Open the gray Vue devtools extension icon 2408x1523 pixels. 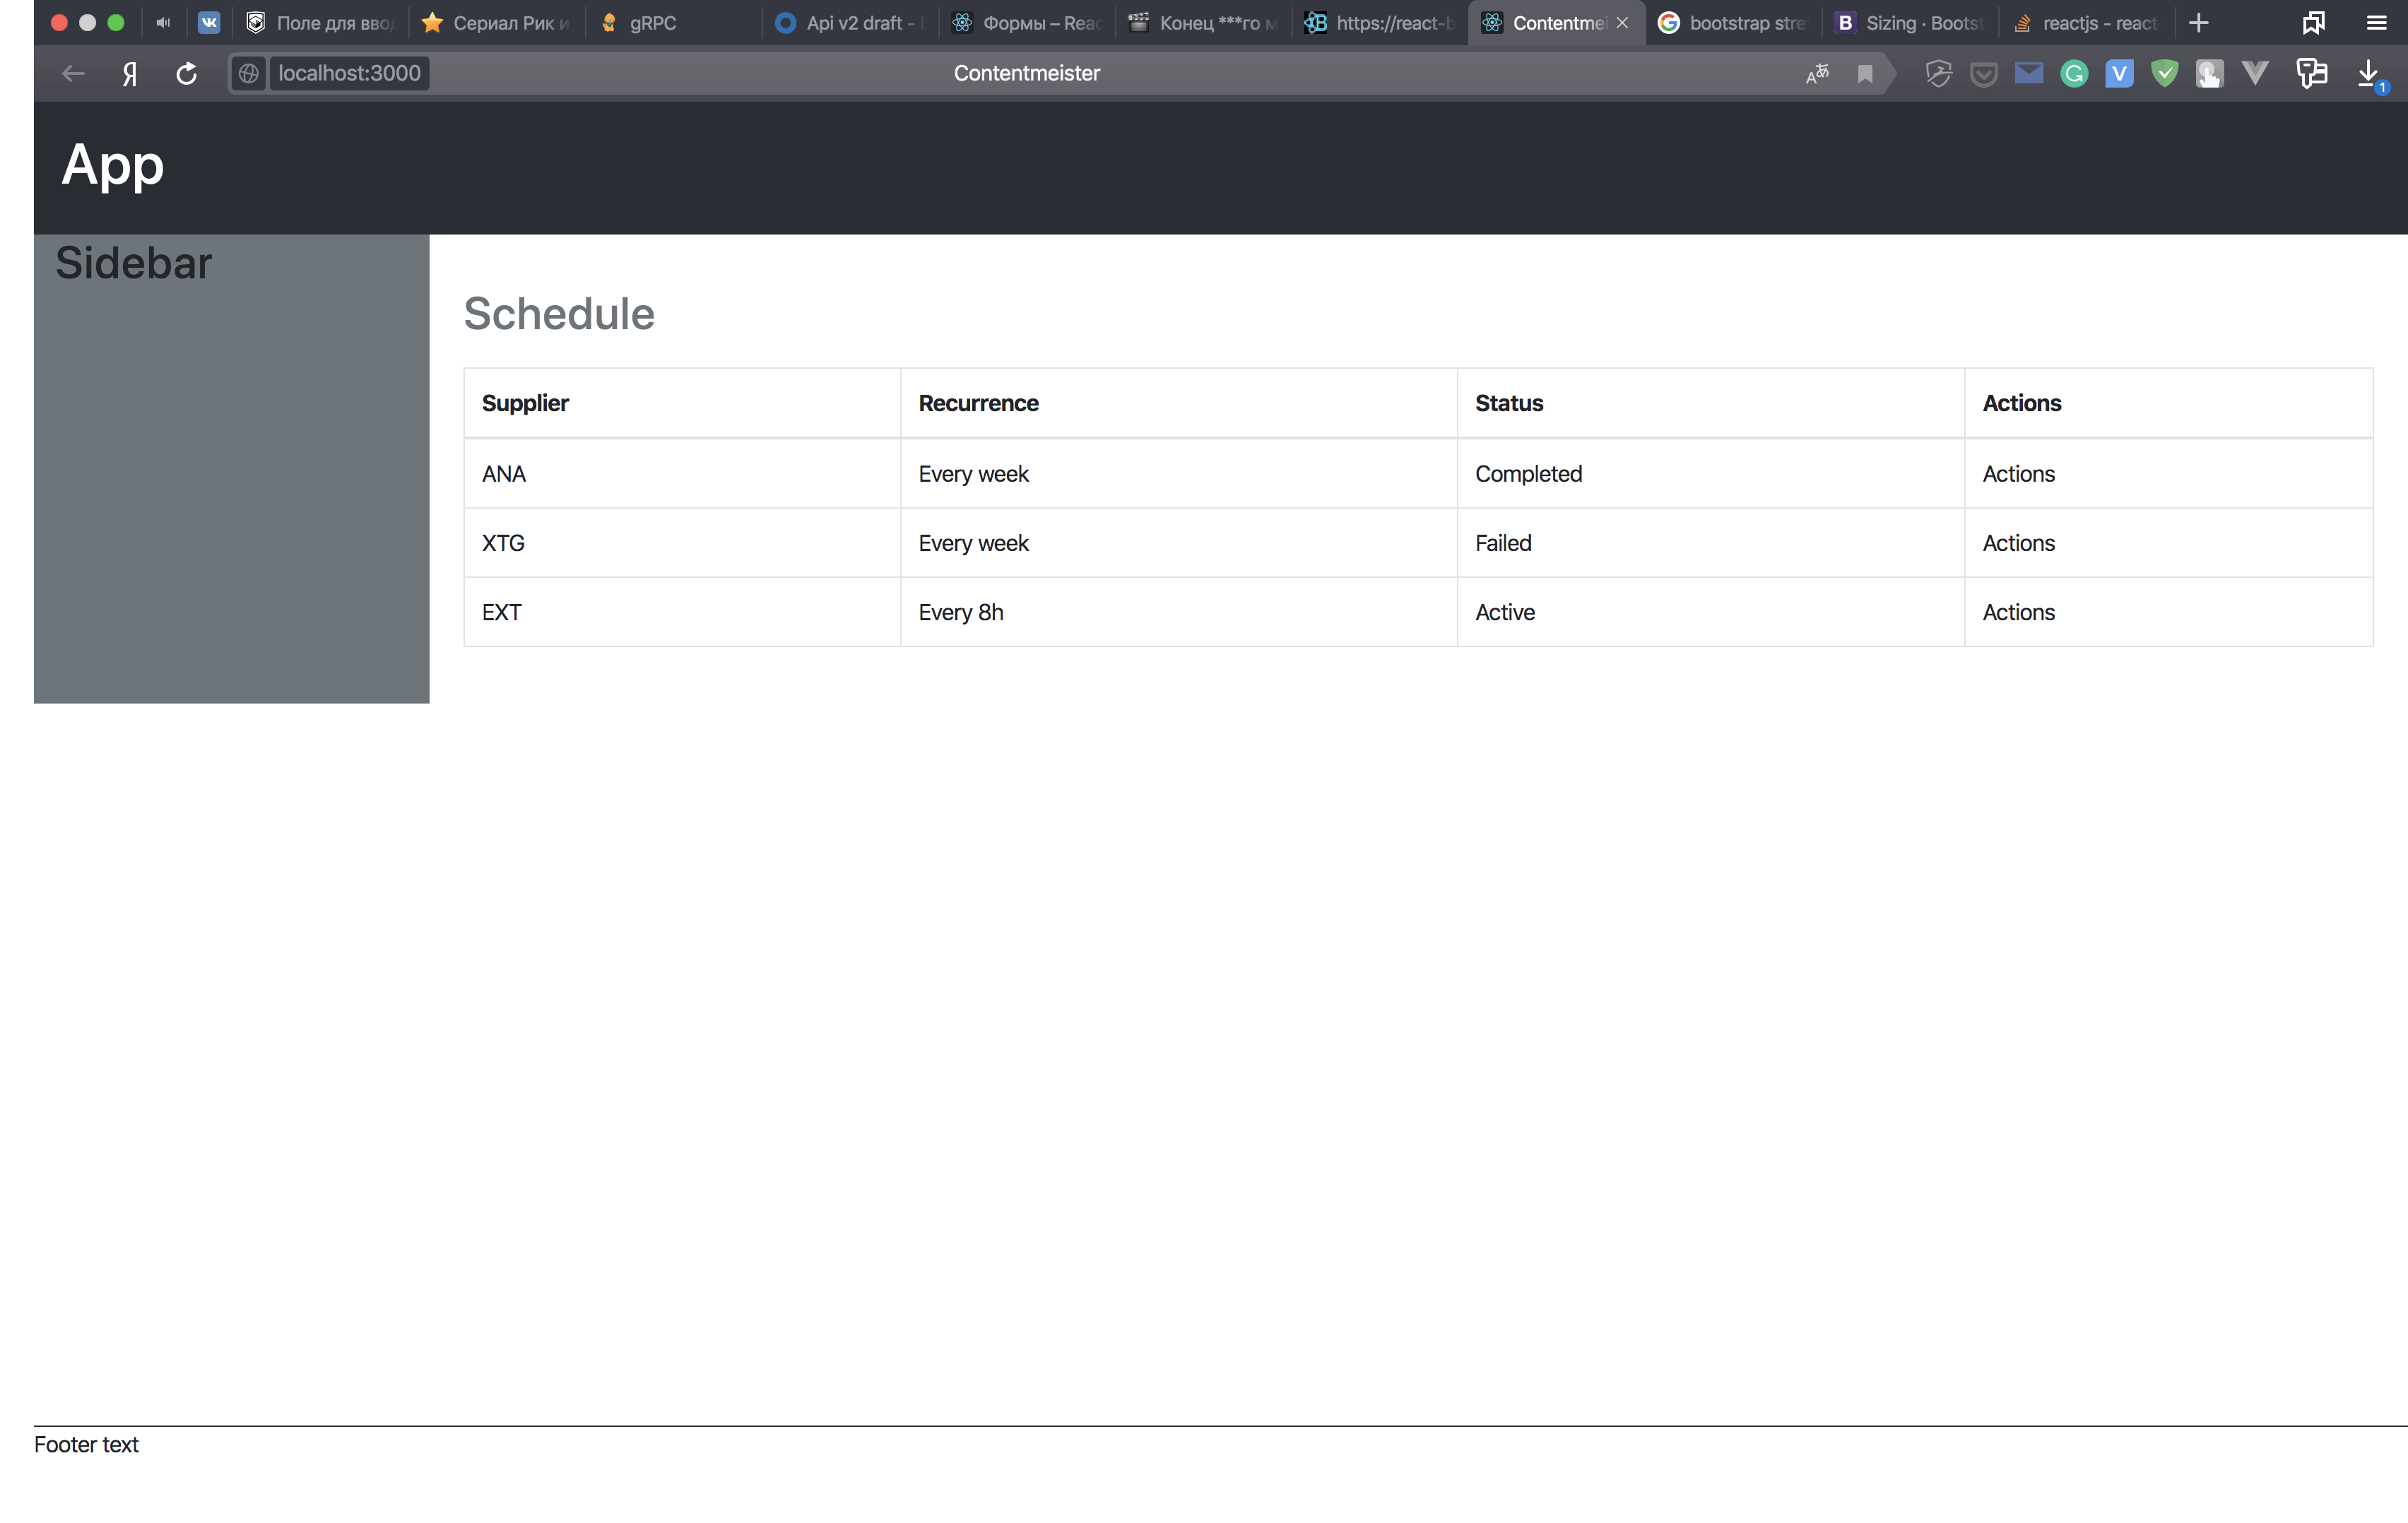click(x=2254, y=73)
